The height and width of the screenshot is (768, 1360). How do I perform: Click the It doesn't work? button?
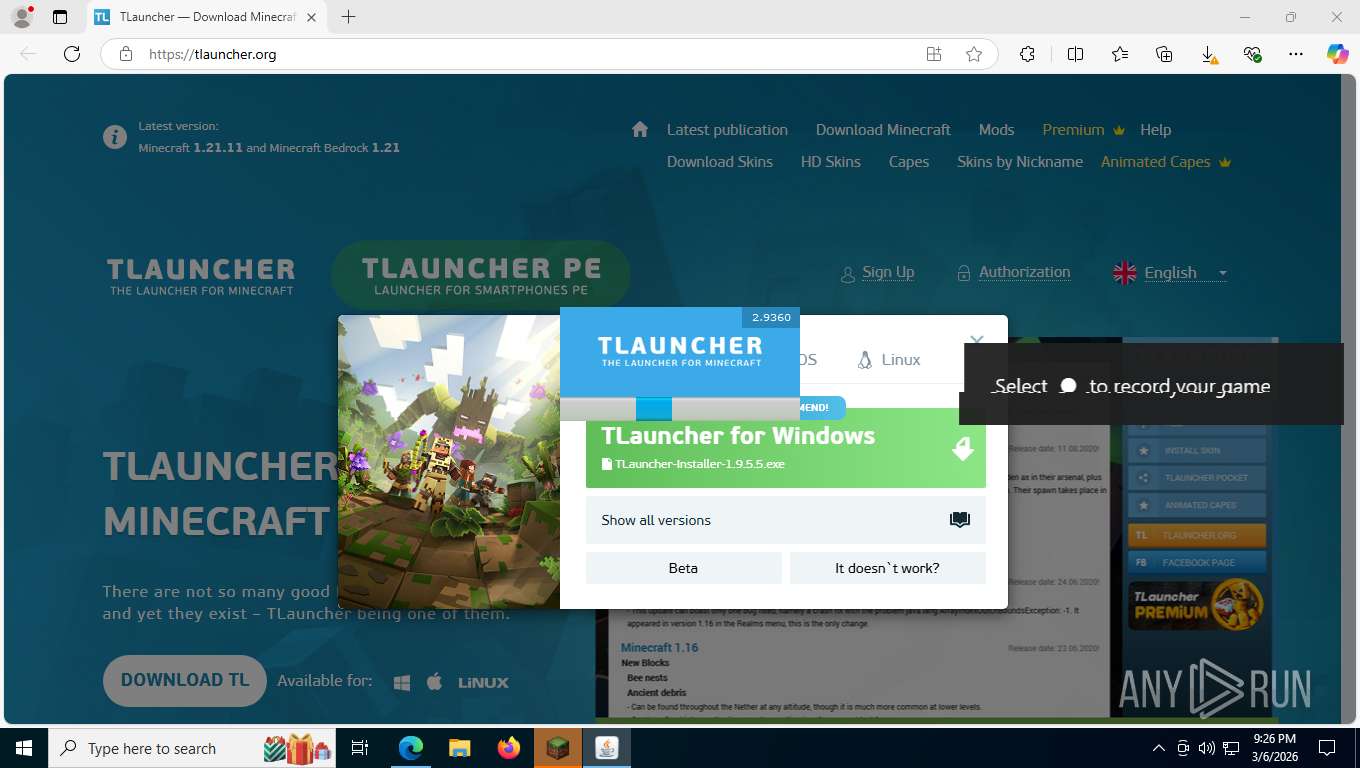887,568
